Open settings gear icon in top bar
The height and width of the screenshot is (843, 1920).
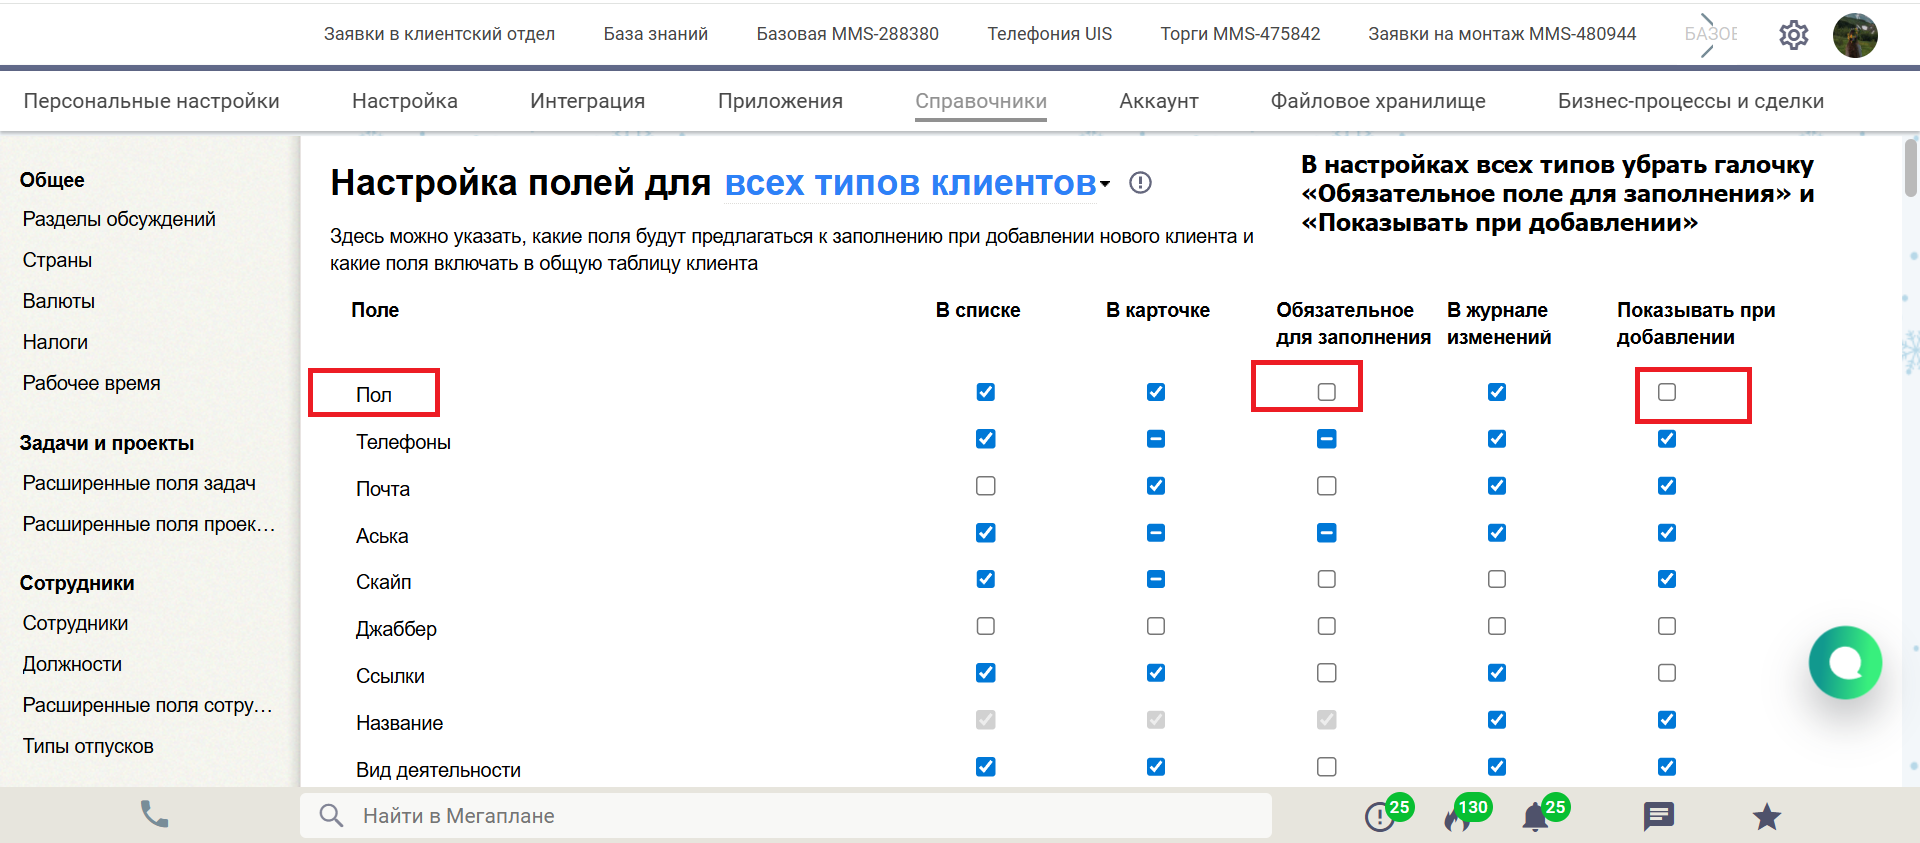[1793, 35]
